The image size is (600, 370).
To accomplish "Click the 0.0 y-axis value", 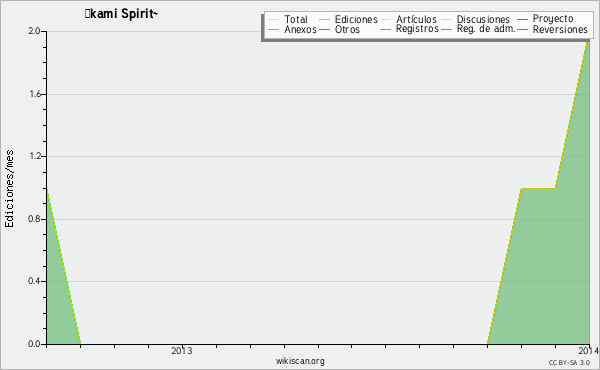I will pyautogui.click(x=34, y=344).
